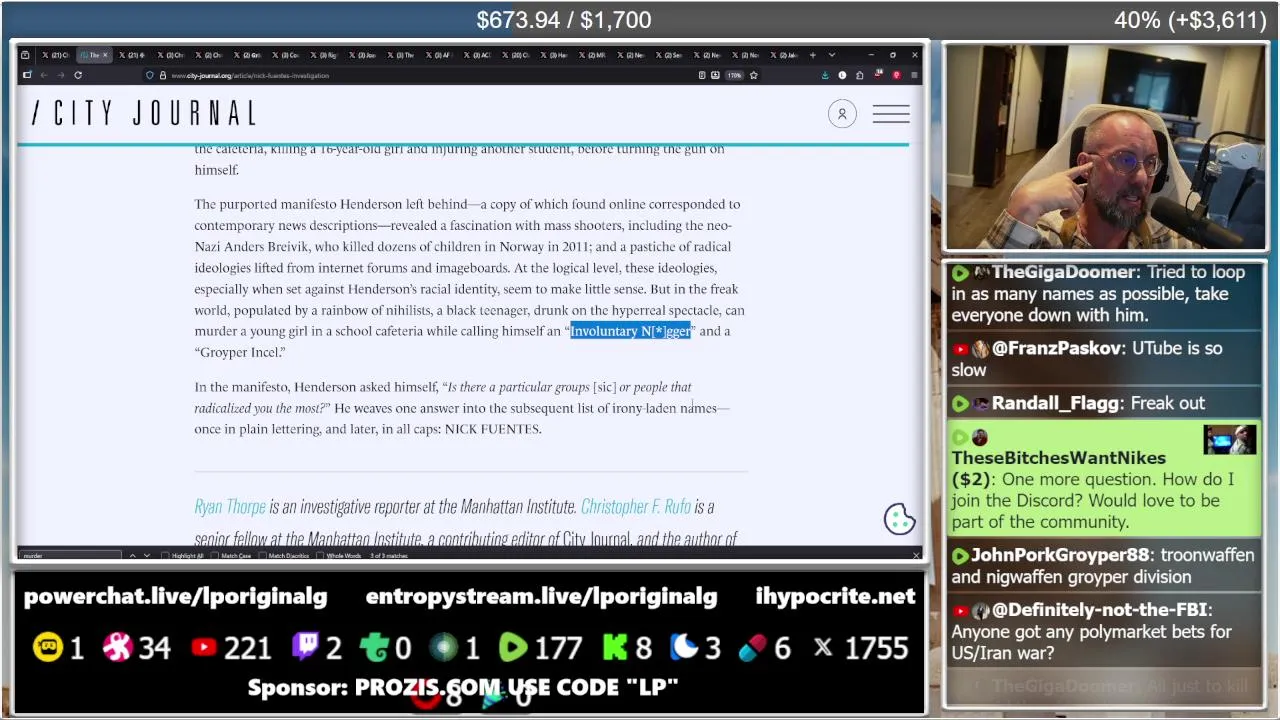Toggle reader view icon in address bar

pyautogui.click(x=702, y=75)
